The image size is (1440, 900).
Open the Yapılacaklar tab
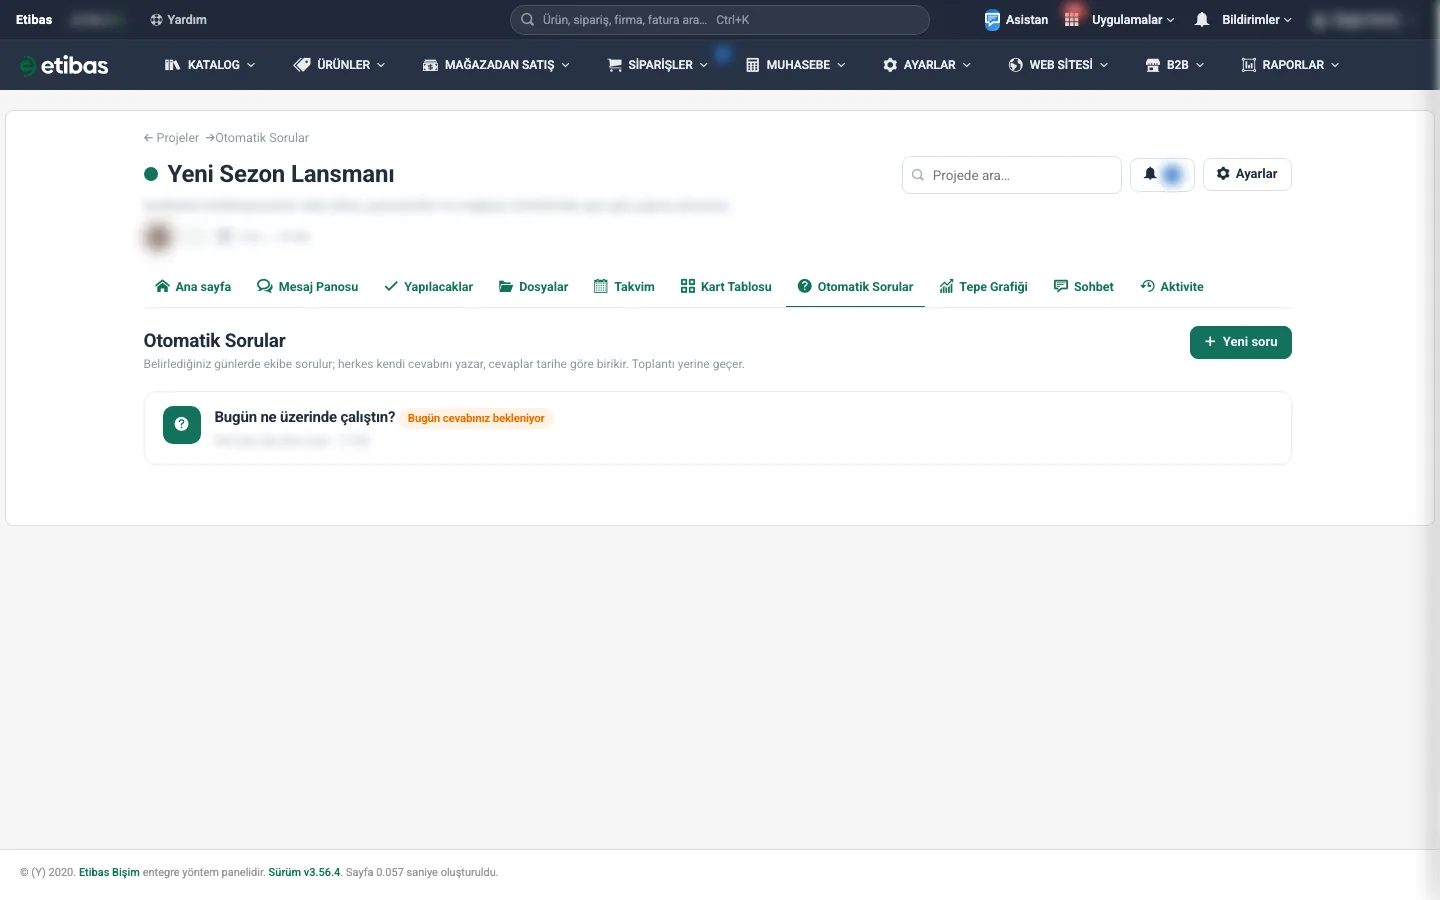coord(429,287)
